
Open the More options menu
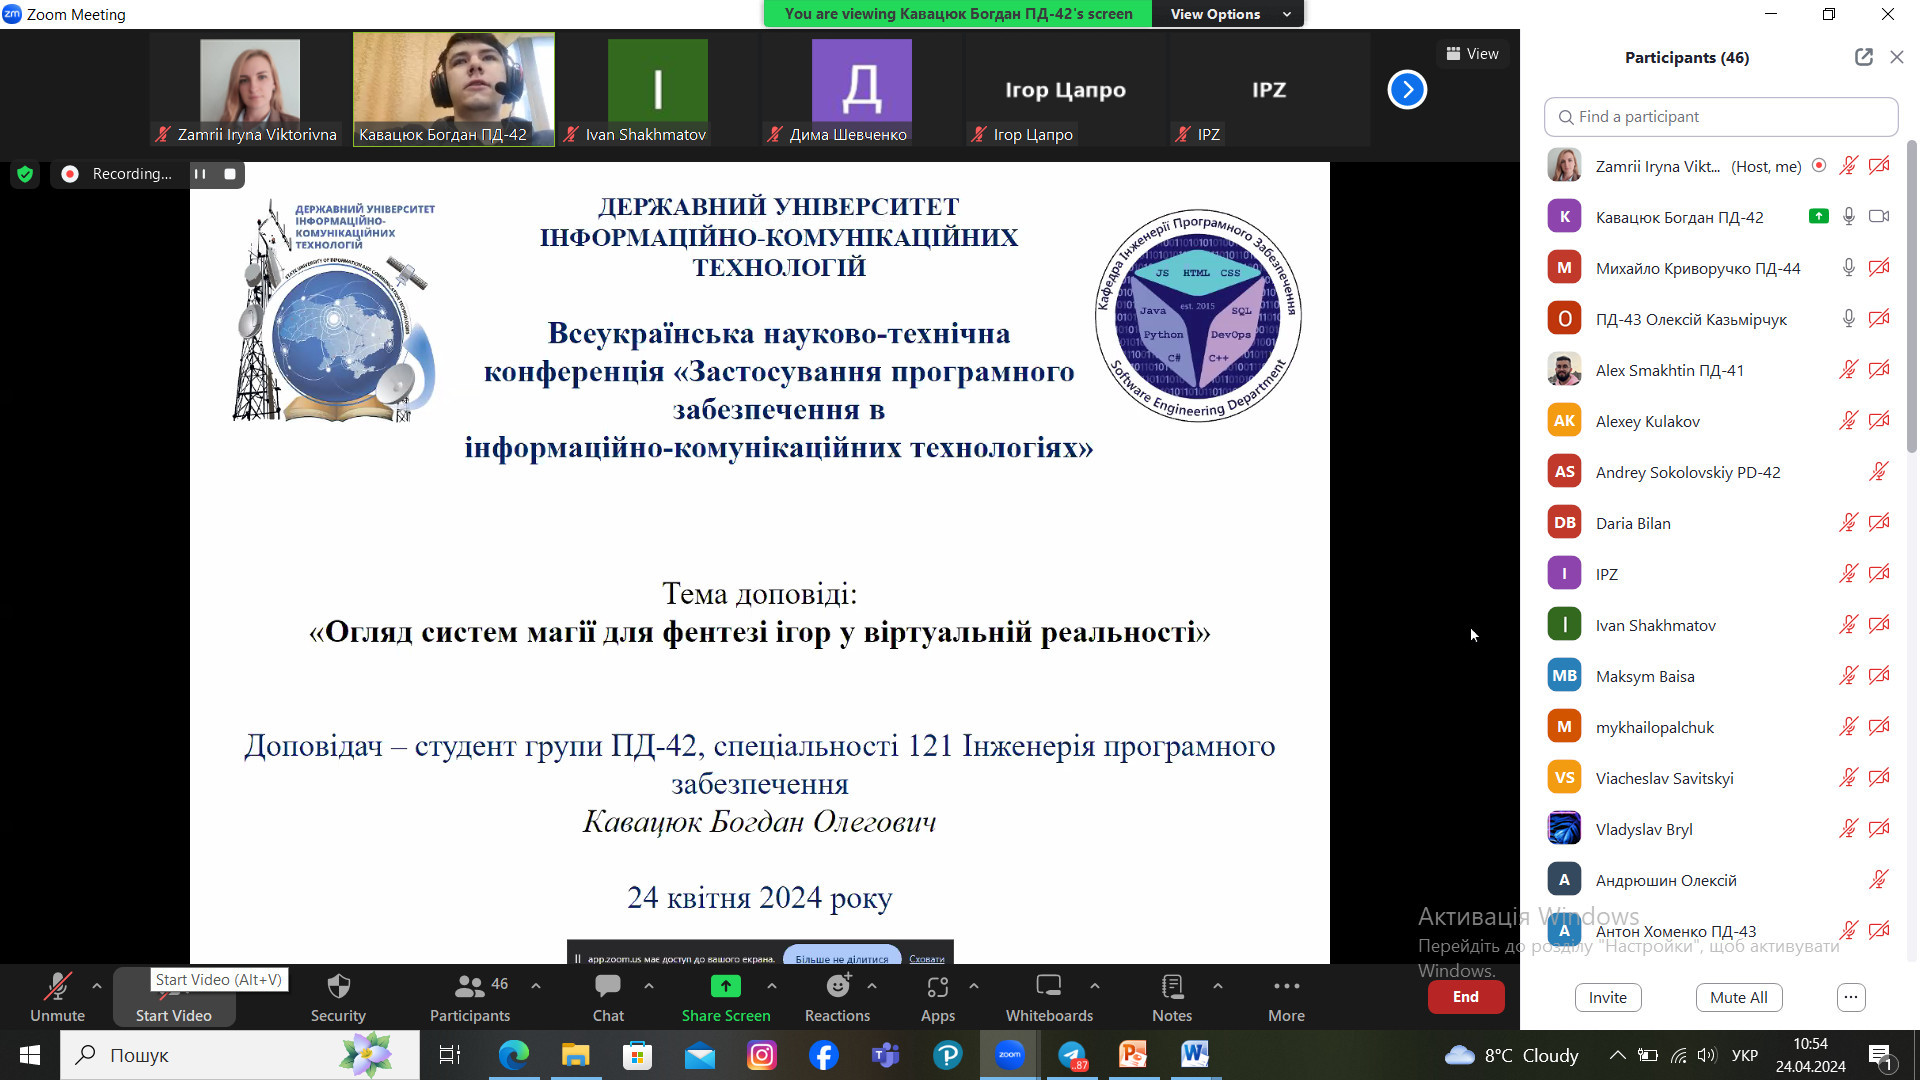(1286, 997)
